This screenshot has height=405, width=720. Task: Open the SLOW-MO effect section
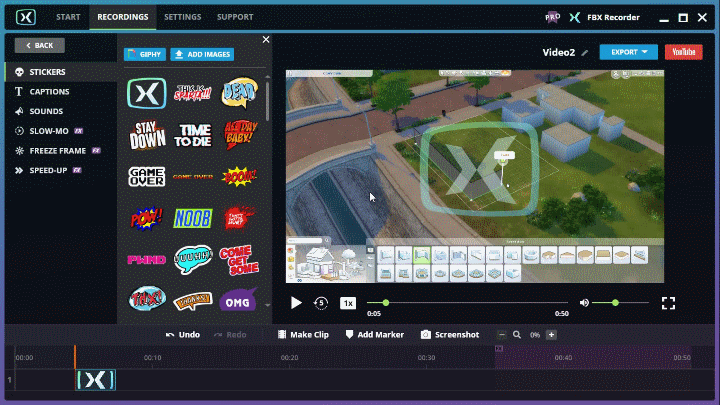(x=61, y=131)
